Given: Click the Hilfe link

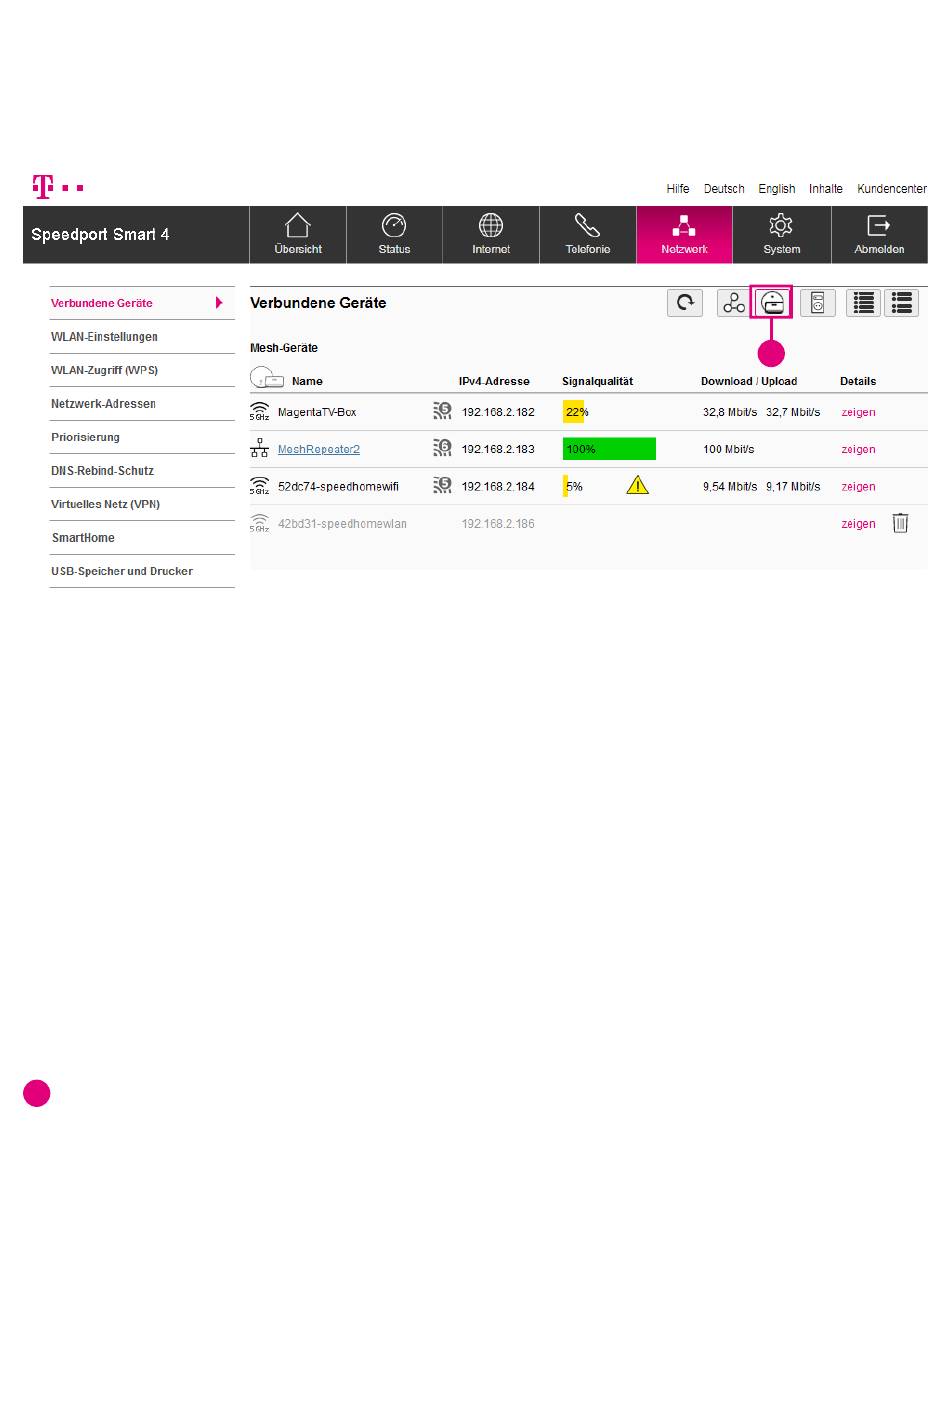Looking at the screenshot, I should click(x=678, y=188).
